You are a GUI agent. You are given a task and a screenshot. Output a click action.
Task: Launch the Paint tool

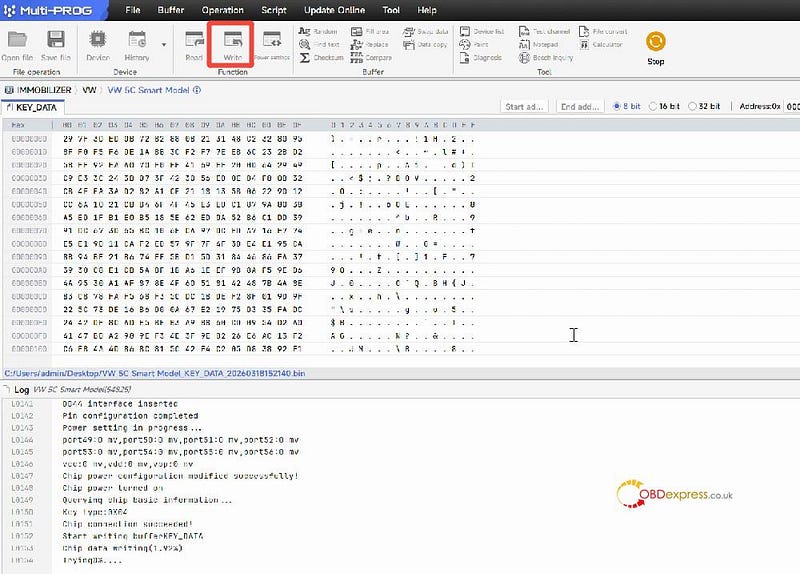pyautogui.click(x=474, y=44)
